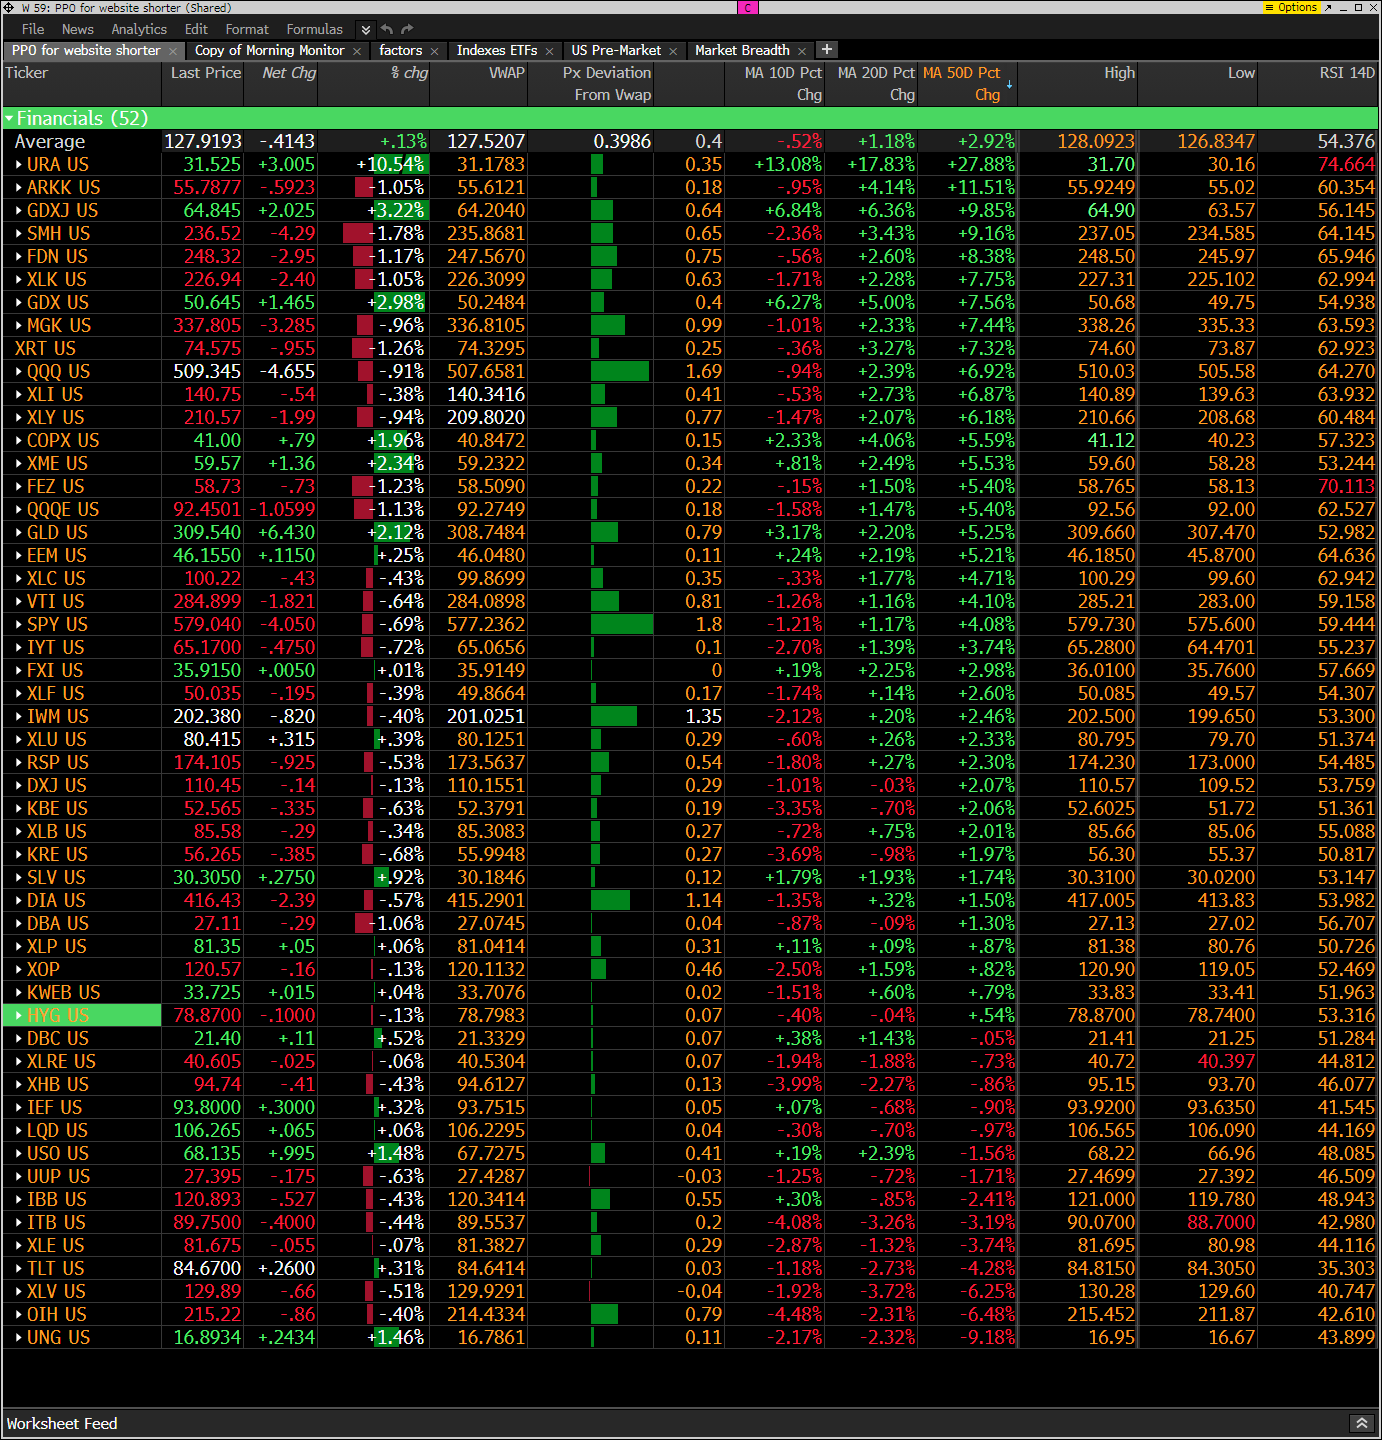This screenshot has height=1440, width=1382.
Task: Collapse the Financials (52) group
Action: 10,119
